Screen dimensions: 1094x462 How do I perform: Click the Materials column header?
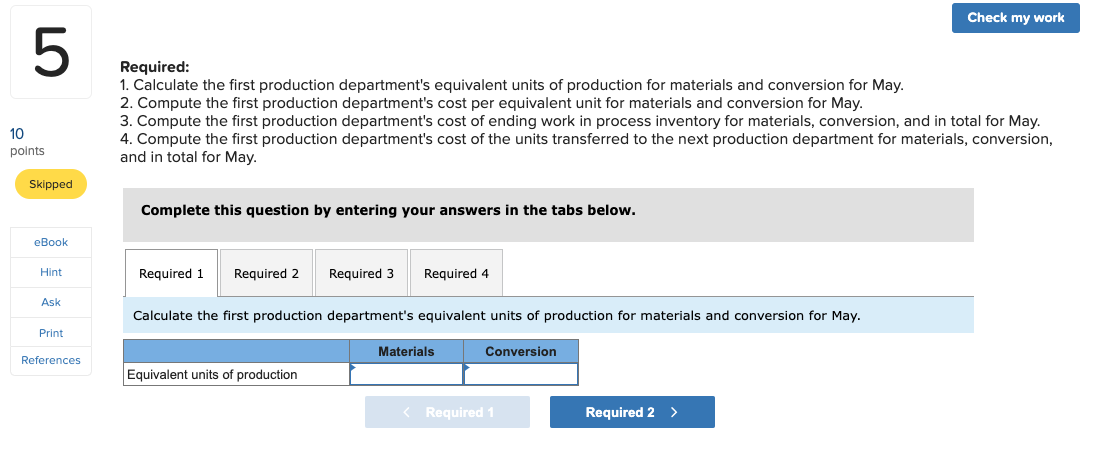(x=407, y=351)
